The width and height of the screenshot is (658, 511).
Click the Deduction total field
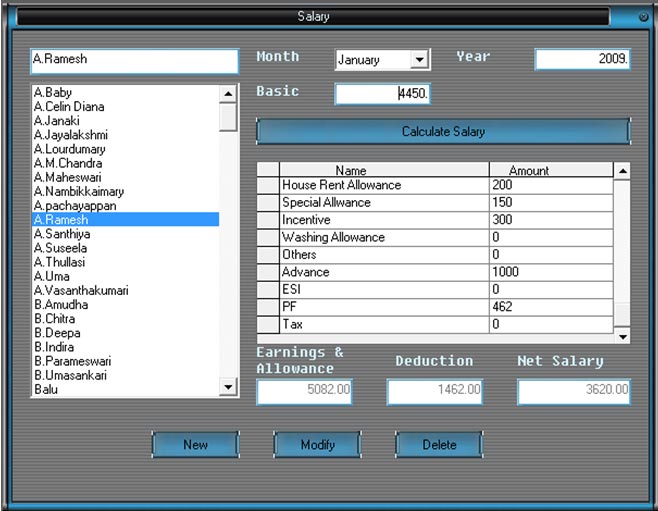coord(434,392)
